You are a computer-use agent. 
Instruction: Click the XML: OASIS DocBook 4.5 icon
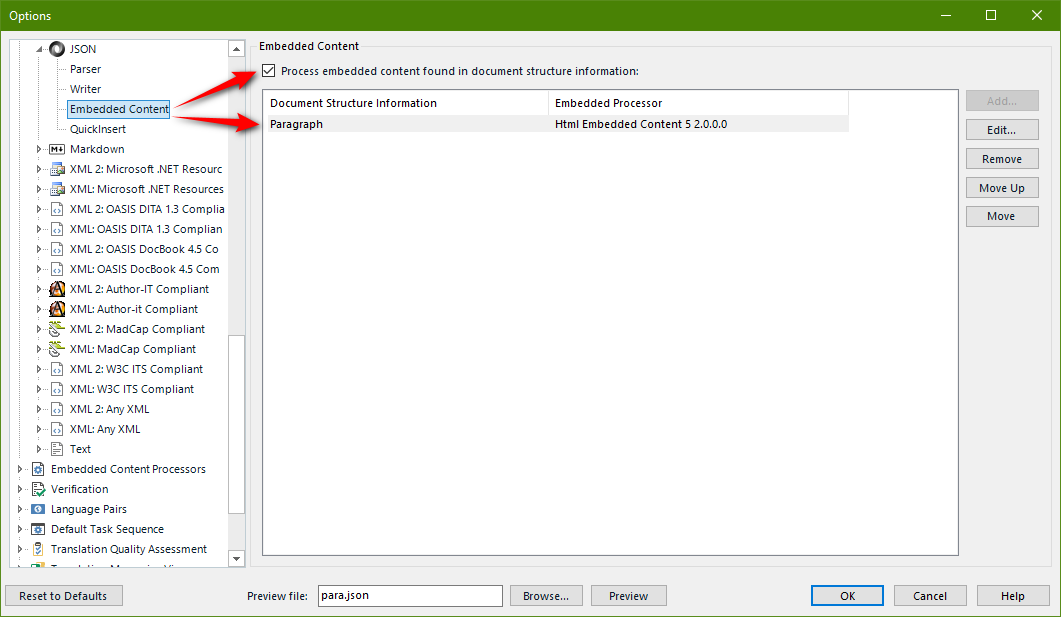[x=58, y=269]
